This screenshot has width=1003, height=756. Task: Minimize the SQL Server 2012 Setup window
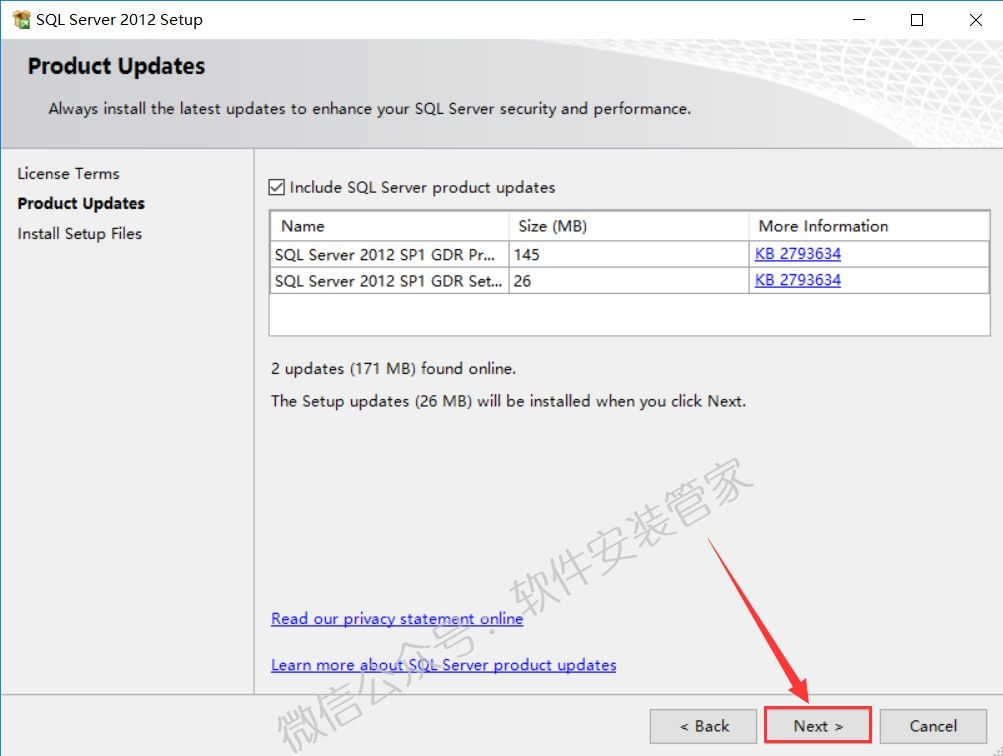859,20
